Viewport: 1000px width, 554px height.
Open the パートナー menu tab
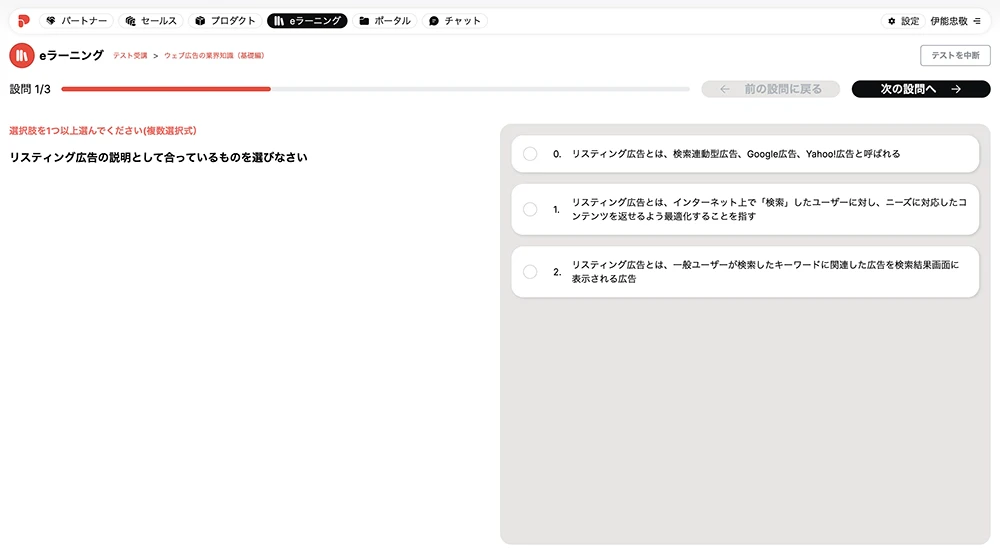[77, 21]
